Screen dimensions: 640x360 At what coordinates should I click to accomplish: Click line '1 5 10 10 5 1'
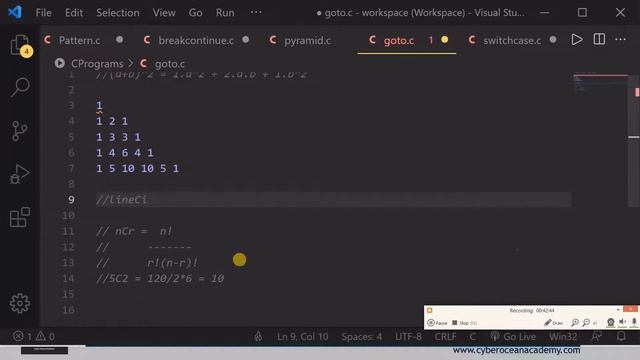coord(137,168)
